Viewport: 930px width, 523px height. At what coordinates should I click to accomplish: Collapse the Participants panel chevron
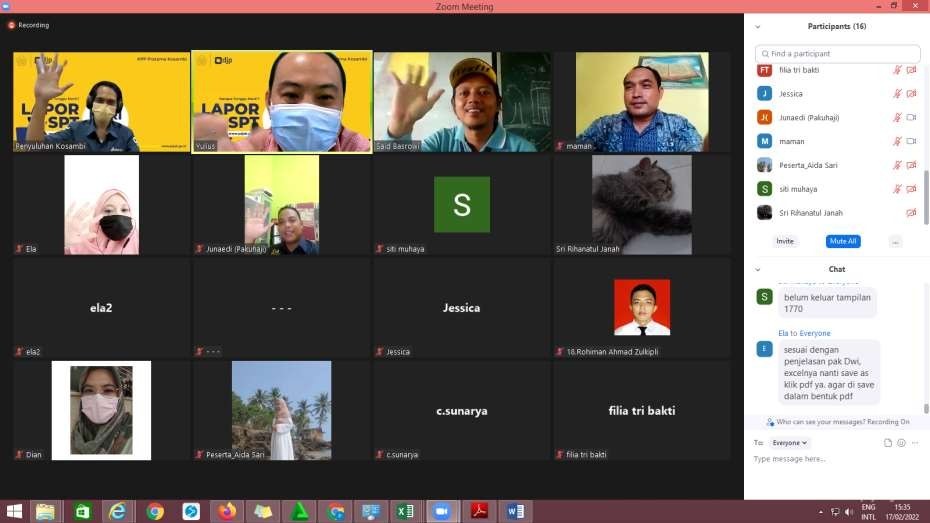point(758,26)
